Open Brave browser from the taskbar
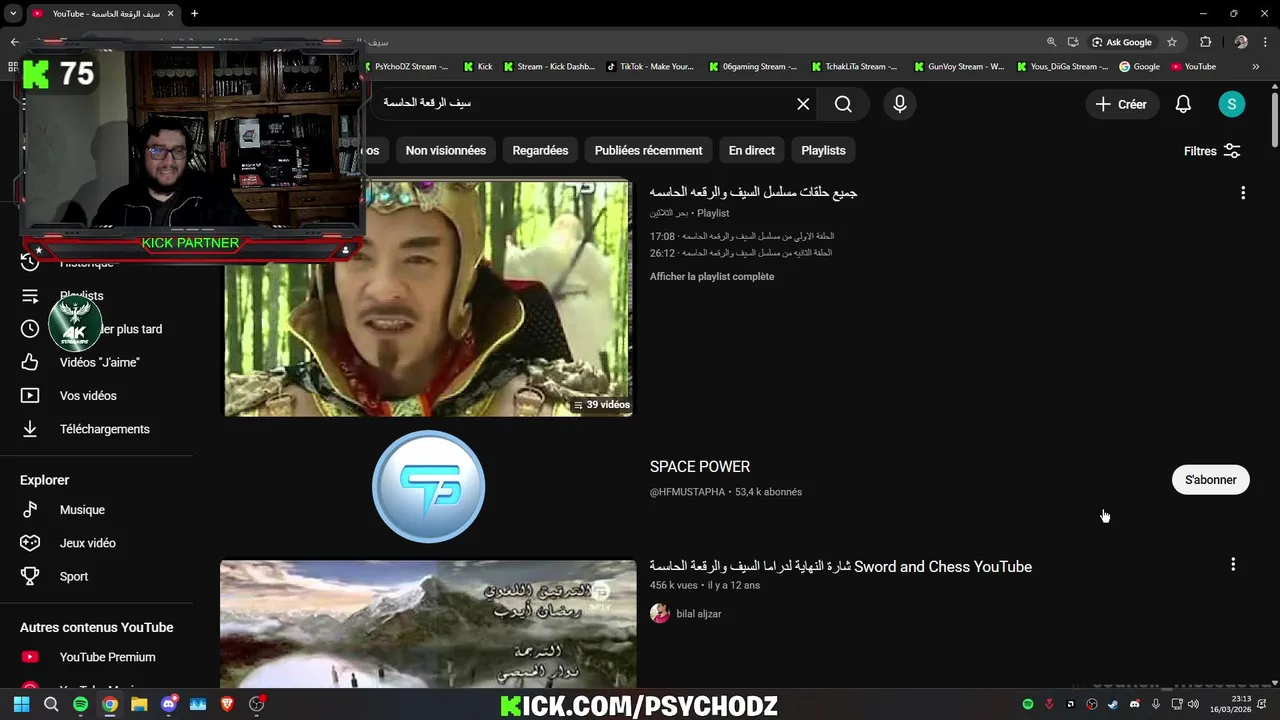The image size is (1280, 720). 227,704
